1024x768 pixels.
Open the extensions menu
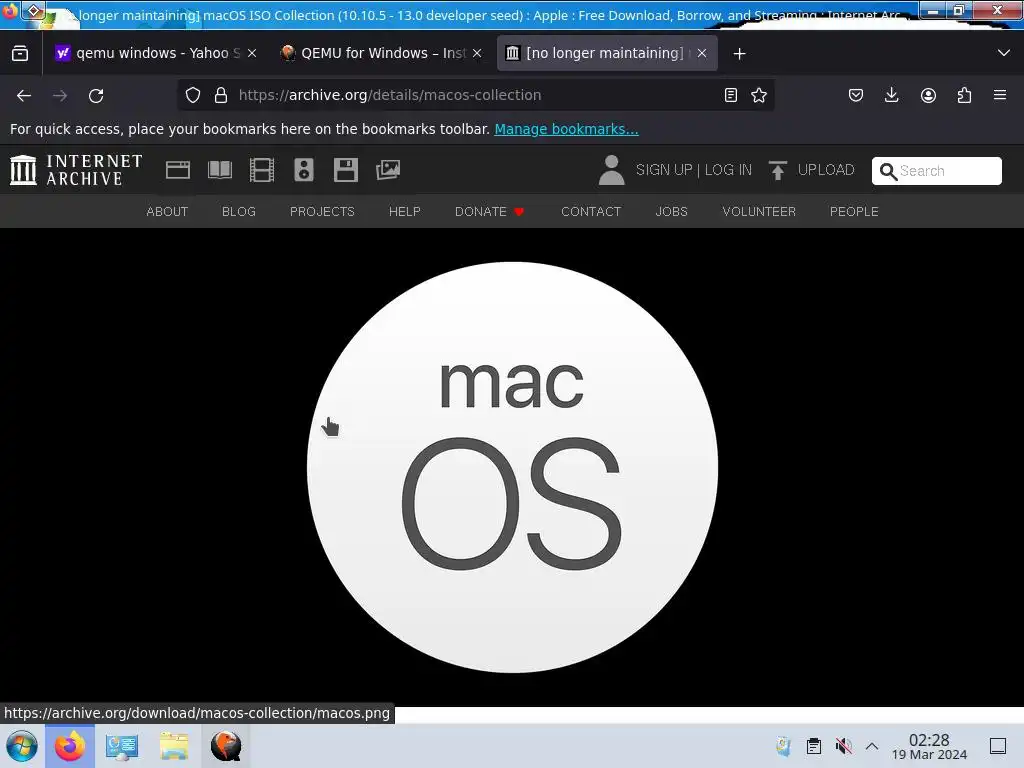pyautogui.click(x=964, y=95)
